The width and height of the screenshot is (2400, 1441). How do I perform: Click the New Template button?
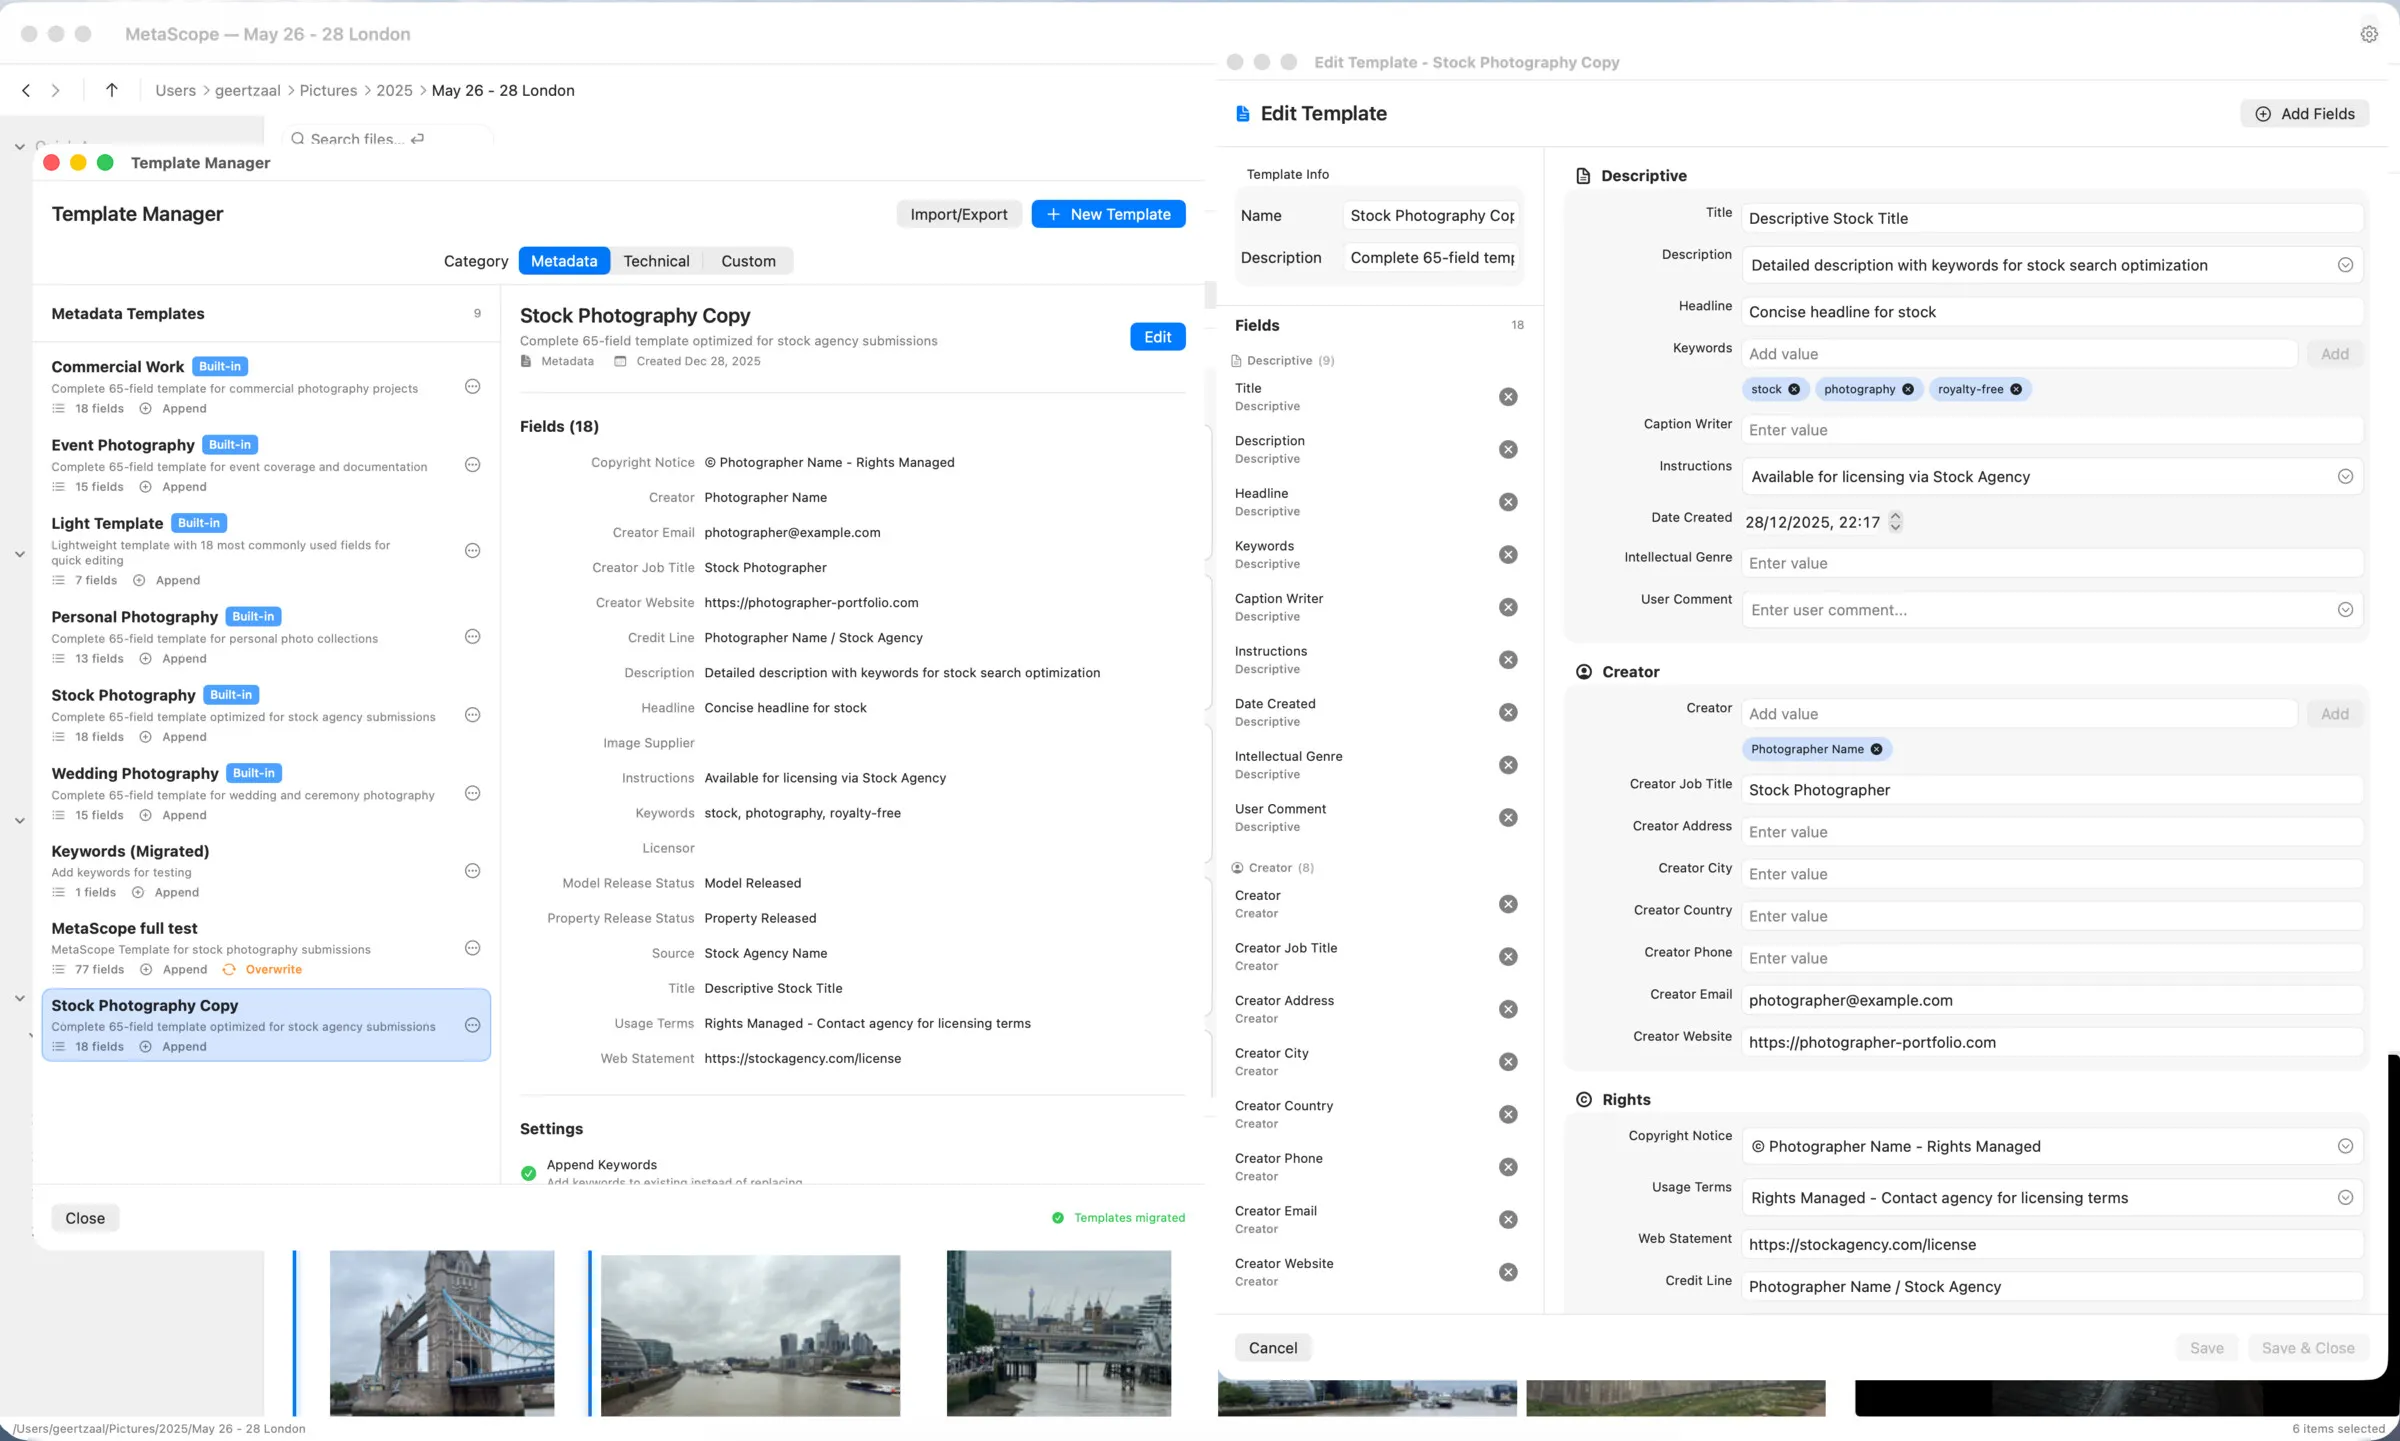pyautogui.click(x=1108, y=213)
